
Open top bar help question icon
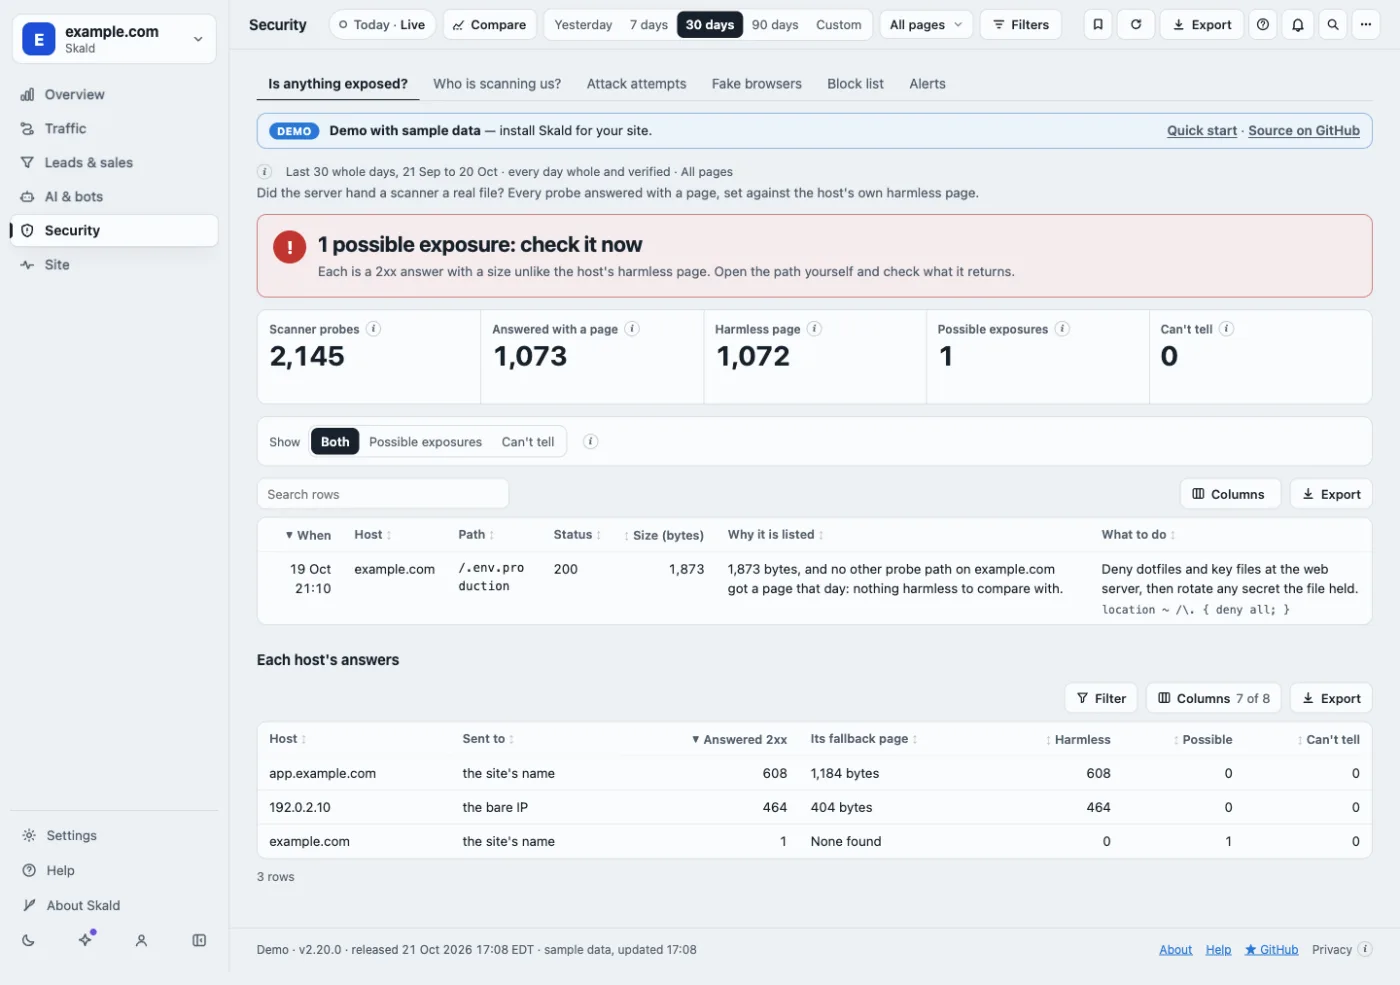pos(1263,24)
